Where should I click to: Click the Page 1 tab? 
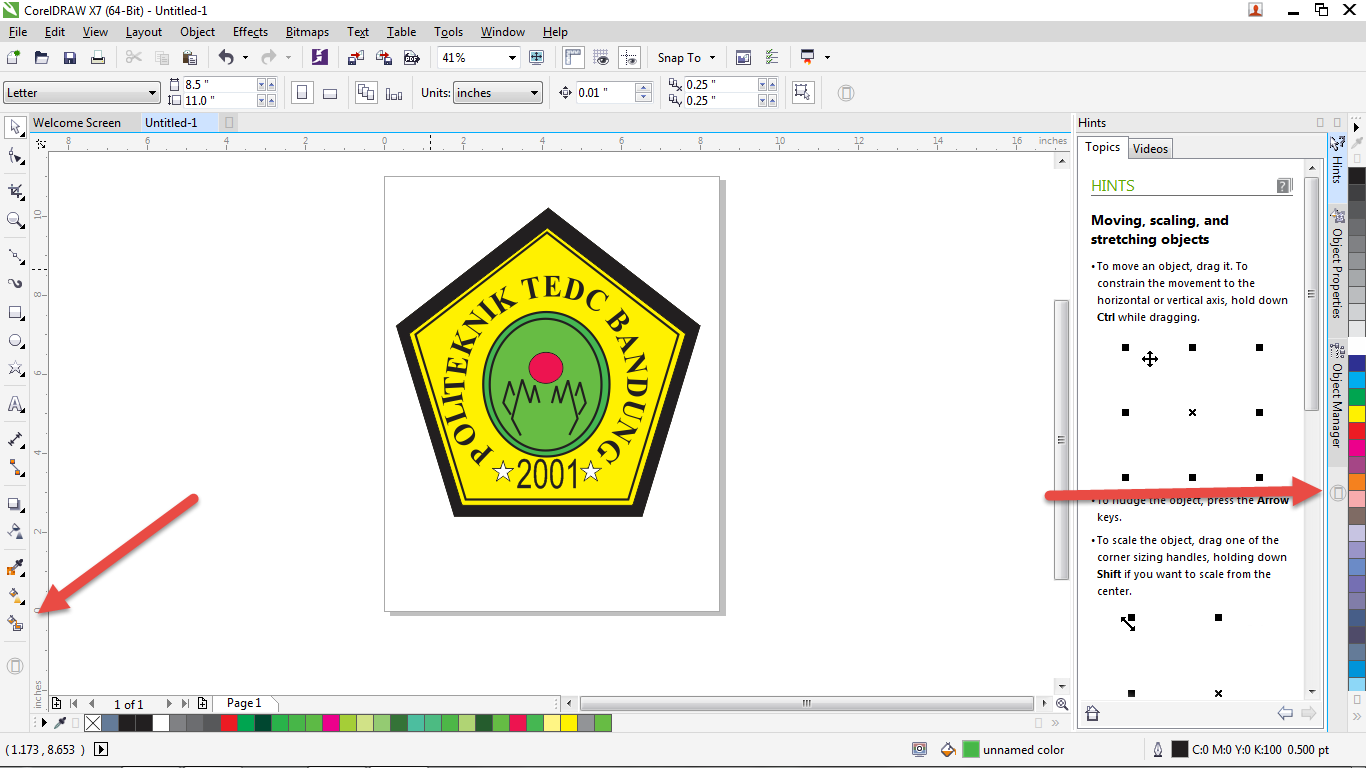(244, 704)
